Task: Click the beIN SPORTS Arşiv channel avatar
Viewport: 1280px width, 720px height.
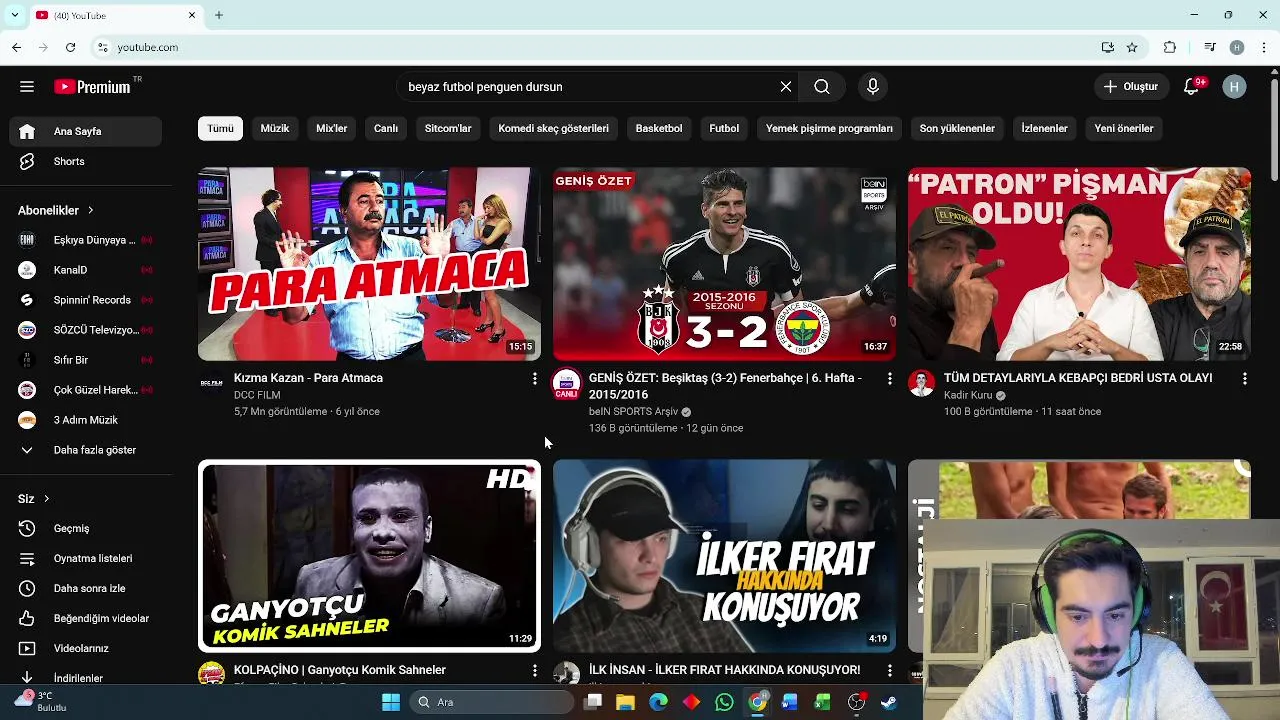Action: 566,384
